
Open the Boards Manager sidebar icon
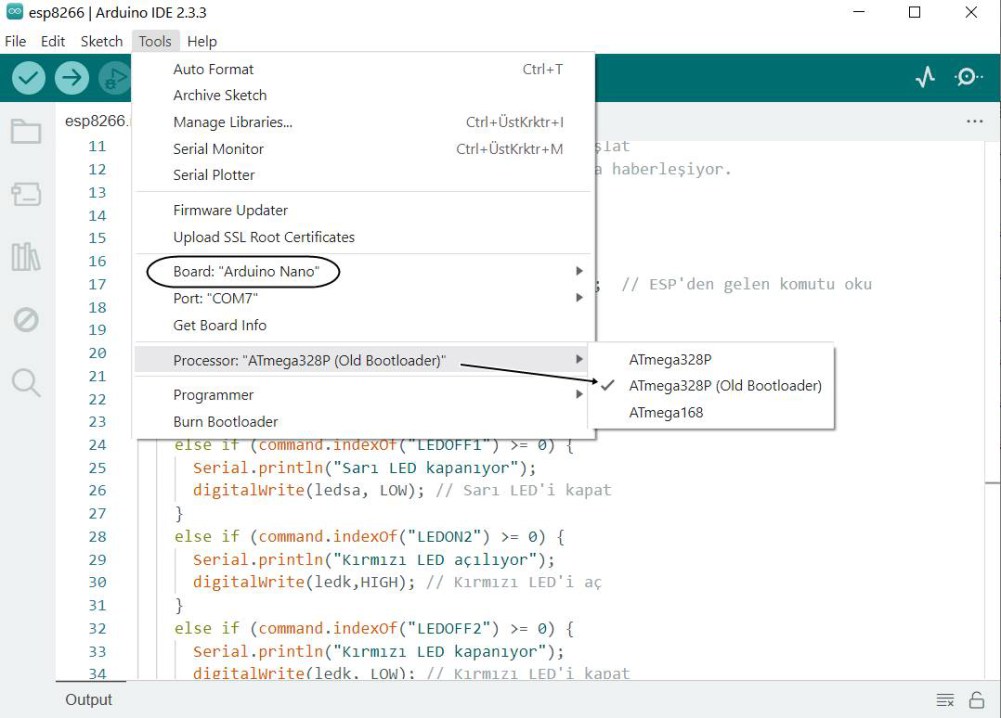26,194
